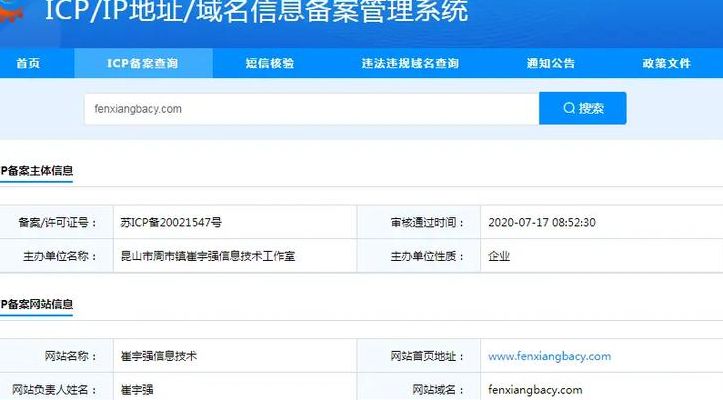Viewport: 723px width, 400px height.
Task: Click the blue 搜索 search button
Action: (583, 108)
